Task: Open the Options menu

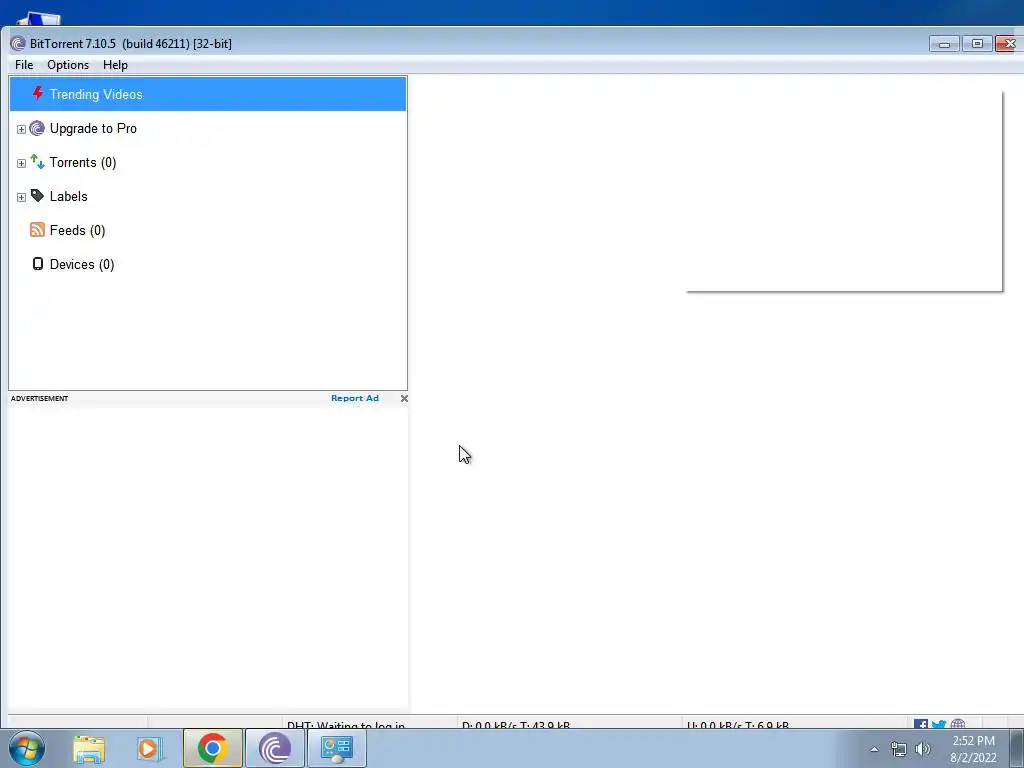Action: pyautogui.click(x=68, y=65)
